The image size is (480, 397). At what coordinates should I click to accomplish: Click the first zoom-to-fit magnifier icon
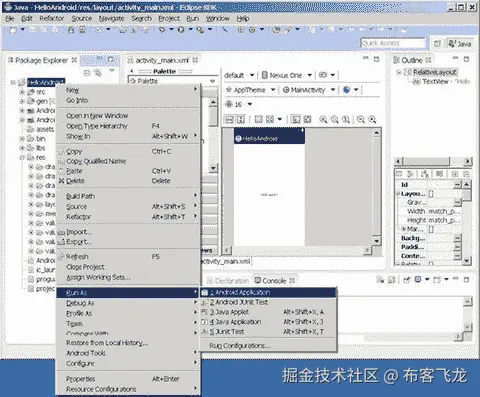323,119
